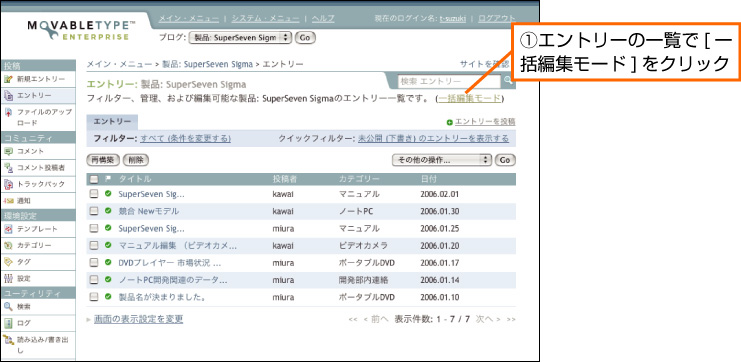Click the コメント投稿者 sidebar icon

(x=8, y=168)
